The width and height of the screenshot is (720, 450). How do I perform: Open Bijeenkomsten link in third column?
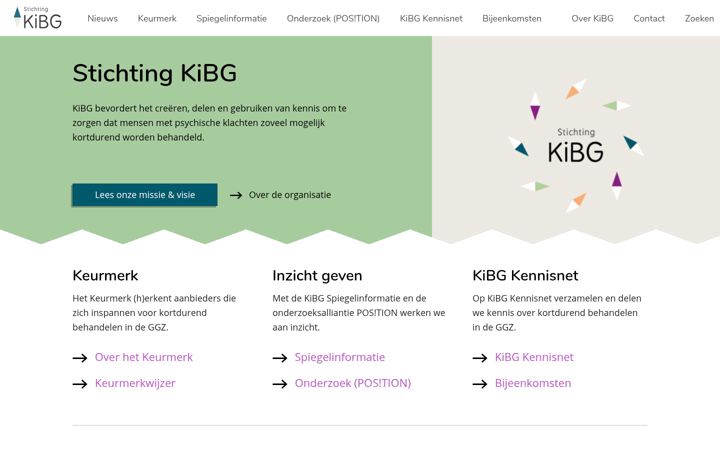click(533, 383)
